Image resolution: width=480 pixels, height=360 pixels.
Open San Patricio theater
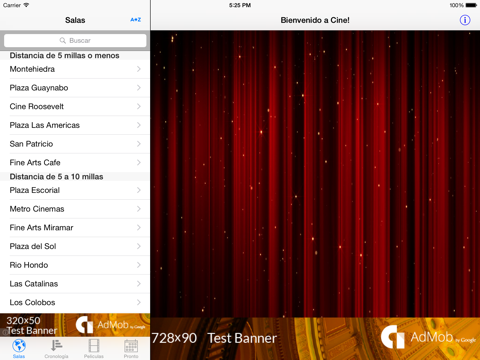coord(75,144)
